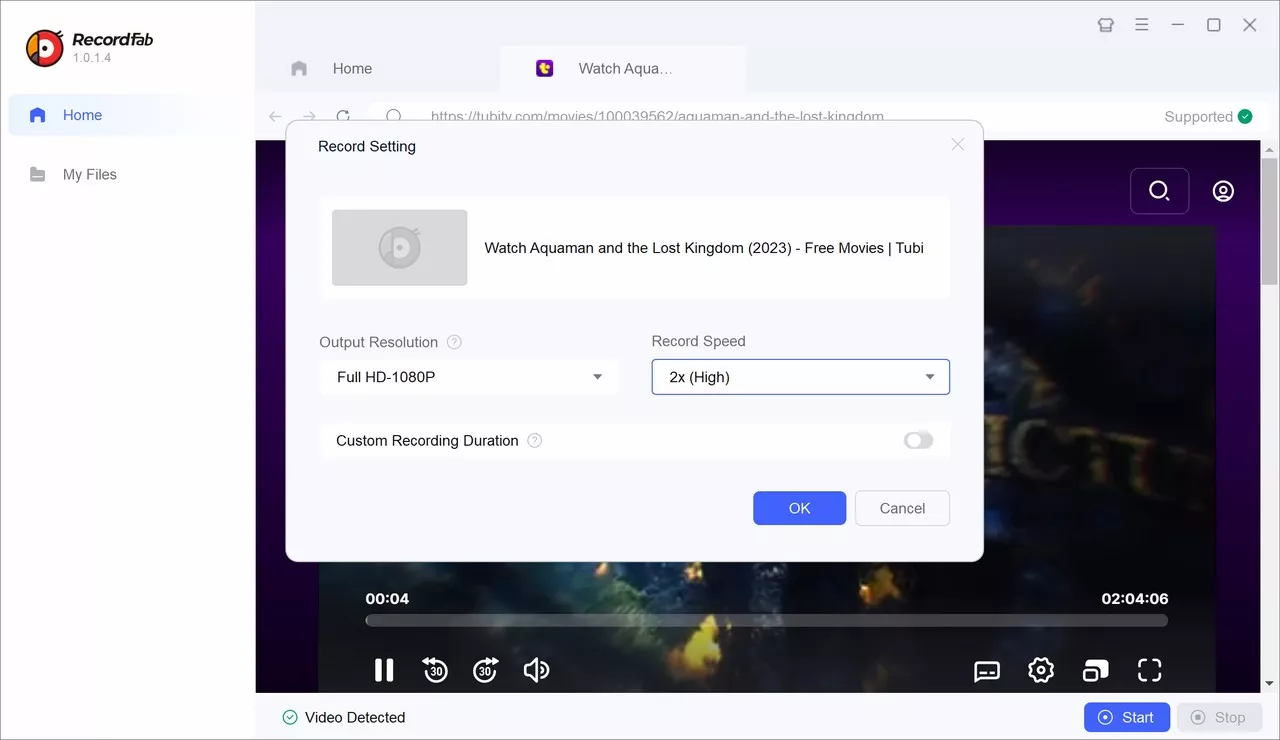Click the home icon tab
Image resolution: width=1280 pixels, height=740 pixels.
click(299, 69)
